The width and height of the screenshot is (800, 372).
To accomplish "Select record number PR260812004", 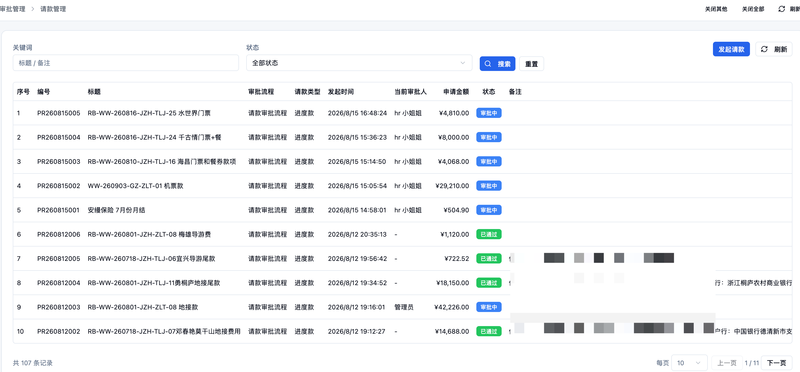I will [59, 283].
